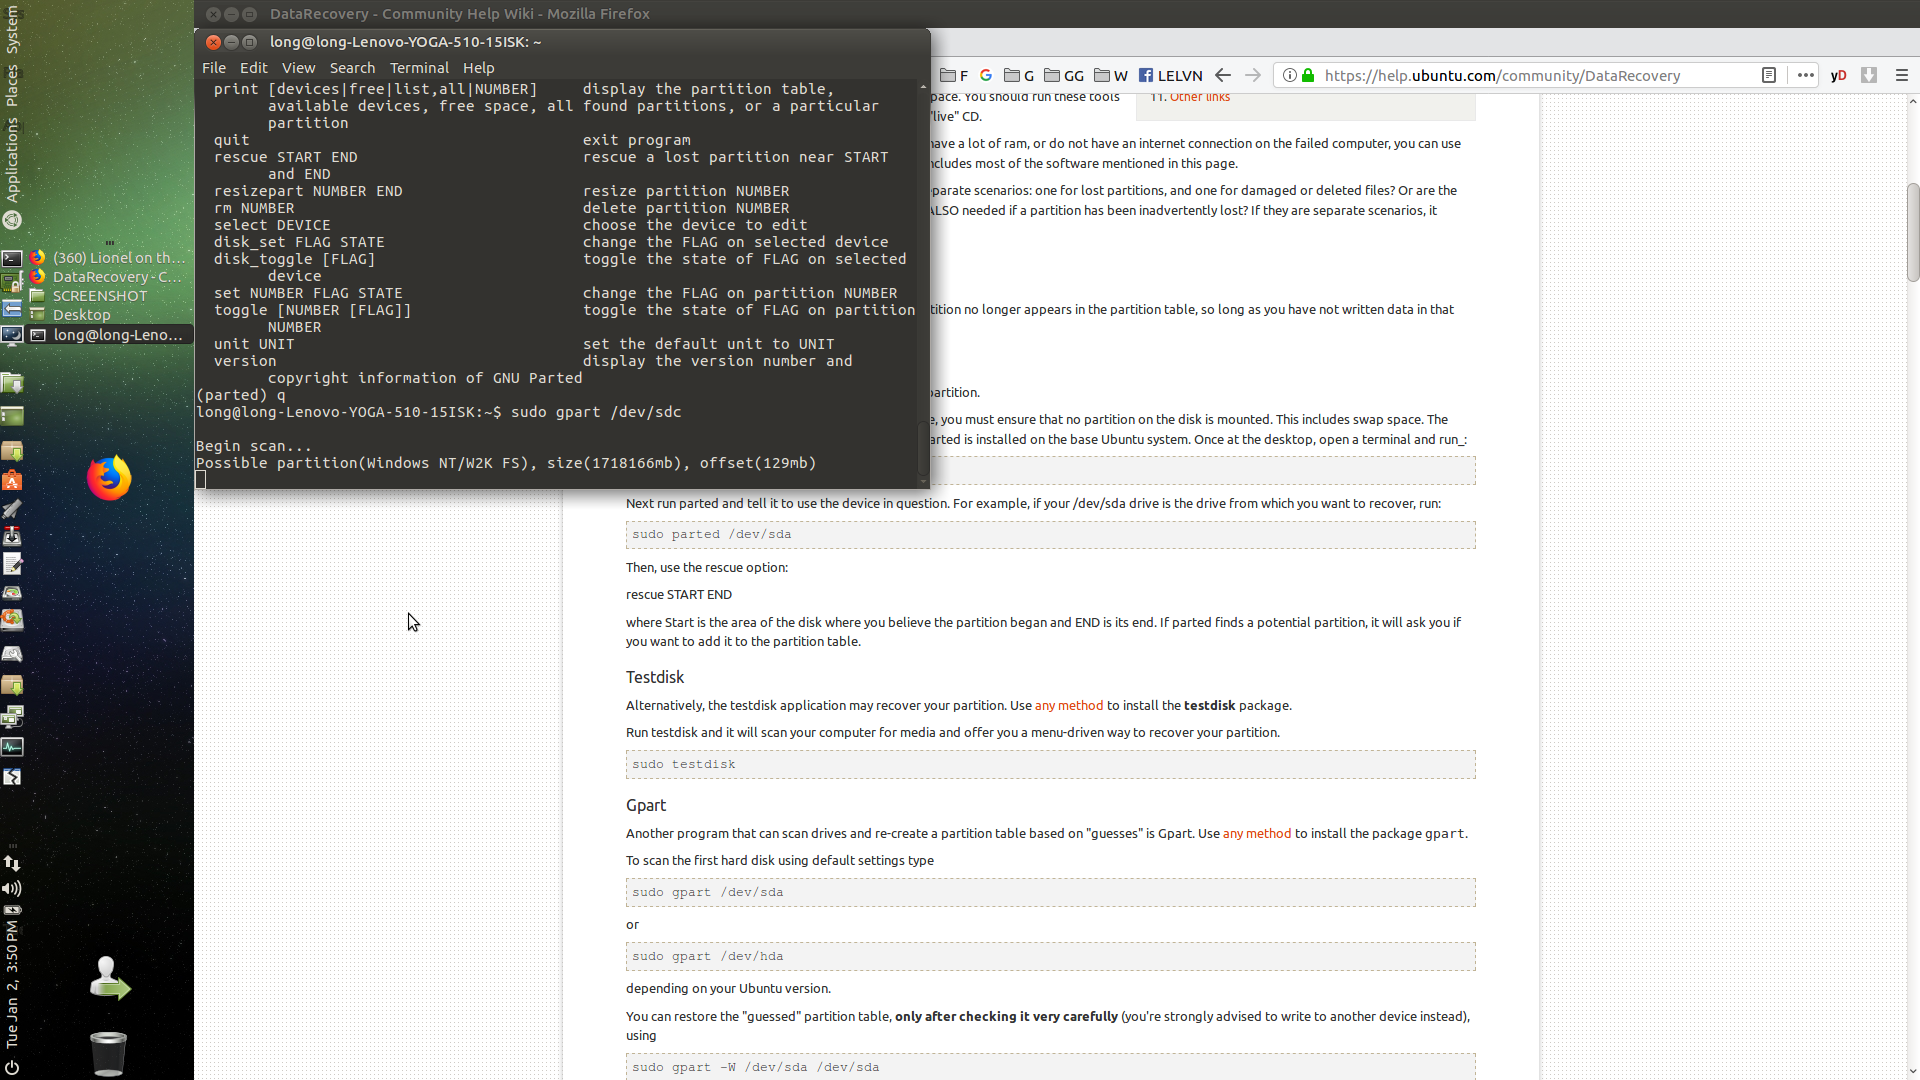
Task: Expand the GG bookmark folder
Action: coord(1064,75)
